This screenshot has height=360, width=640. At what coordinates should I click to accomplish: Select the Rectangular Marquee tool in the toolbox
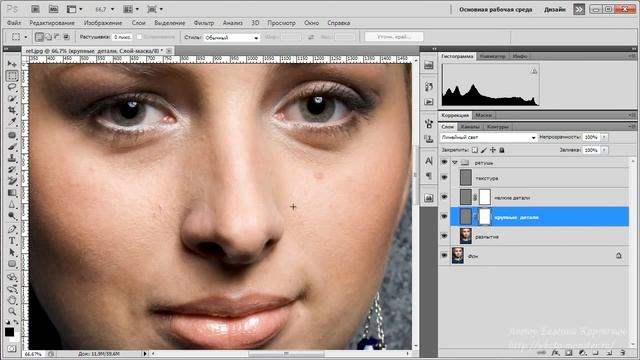click(x=12, y=76)
